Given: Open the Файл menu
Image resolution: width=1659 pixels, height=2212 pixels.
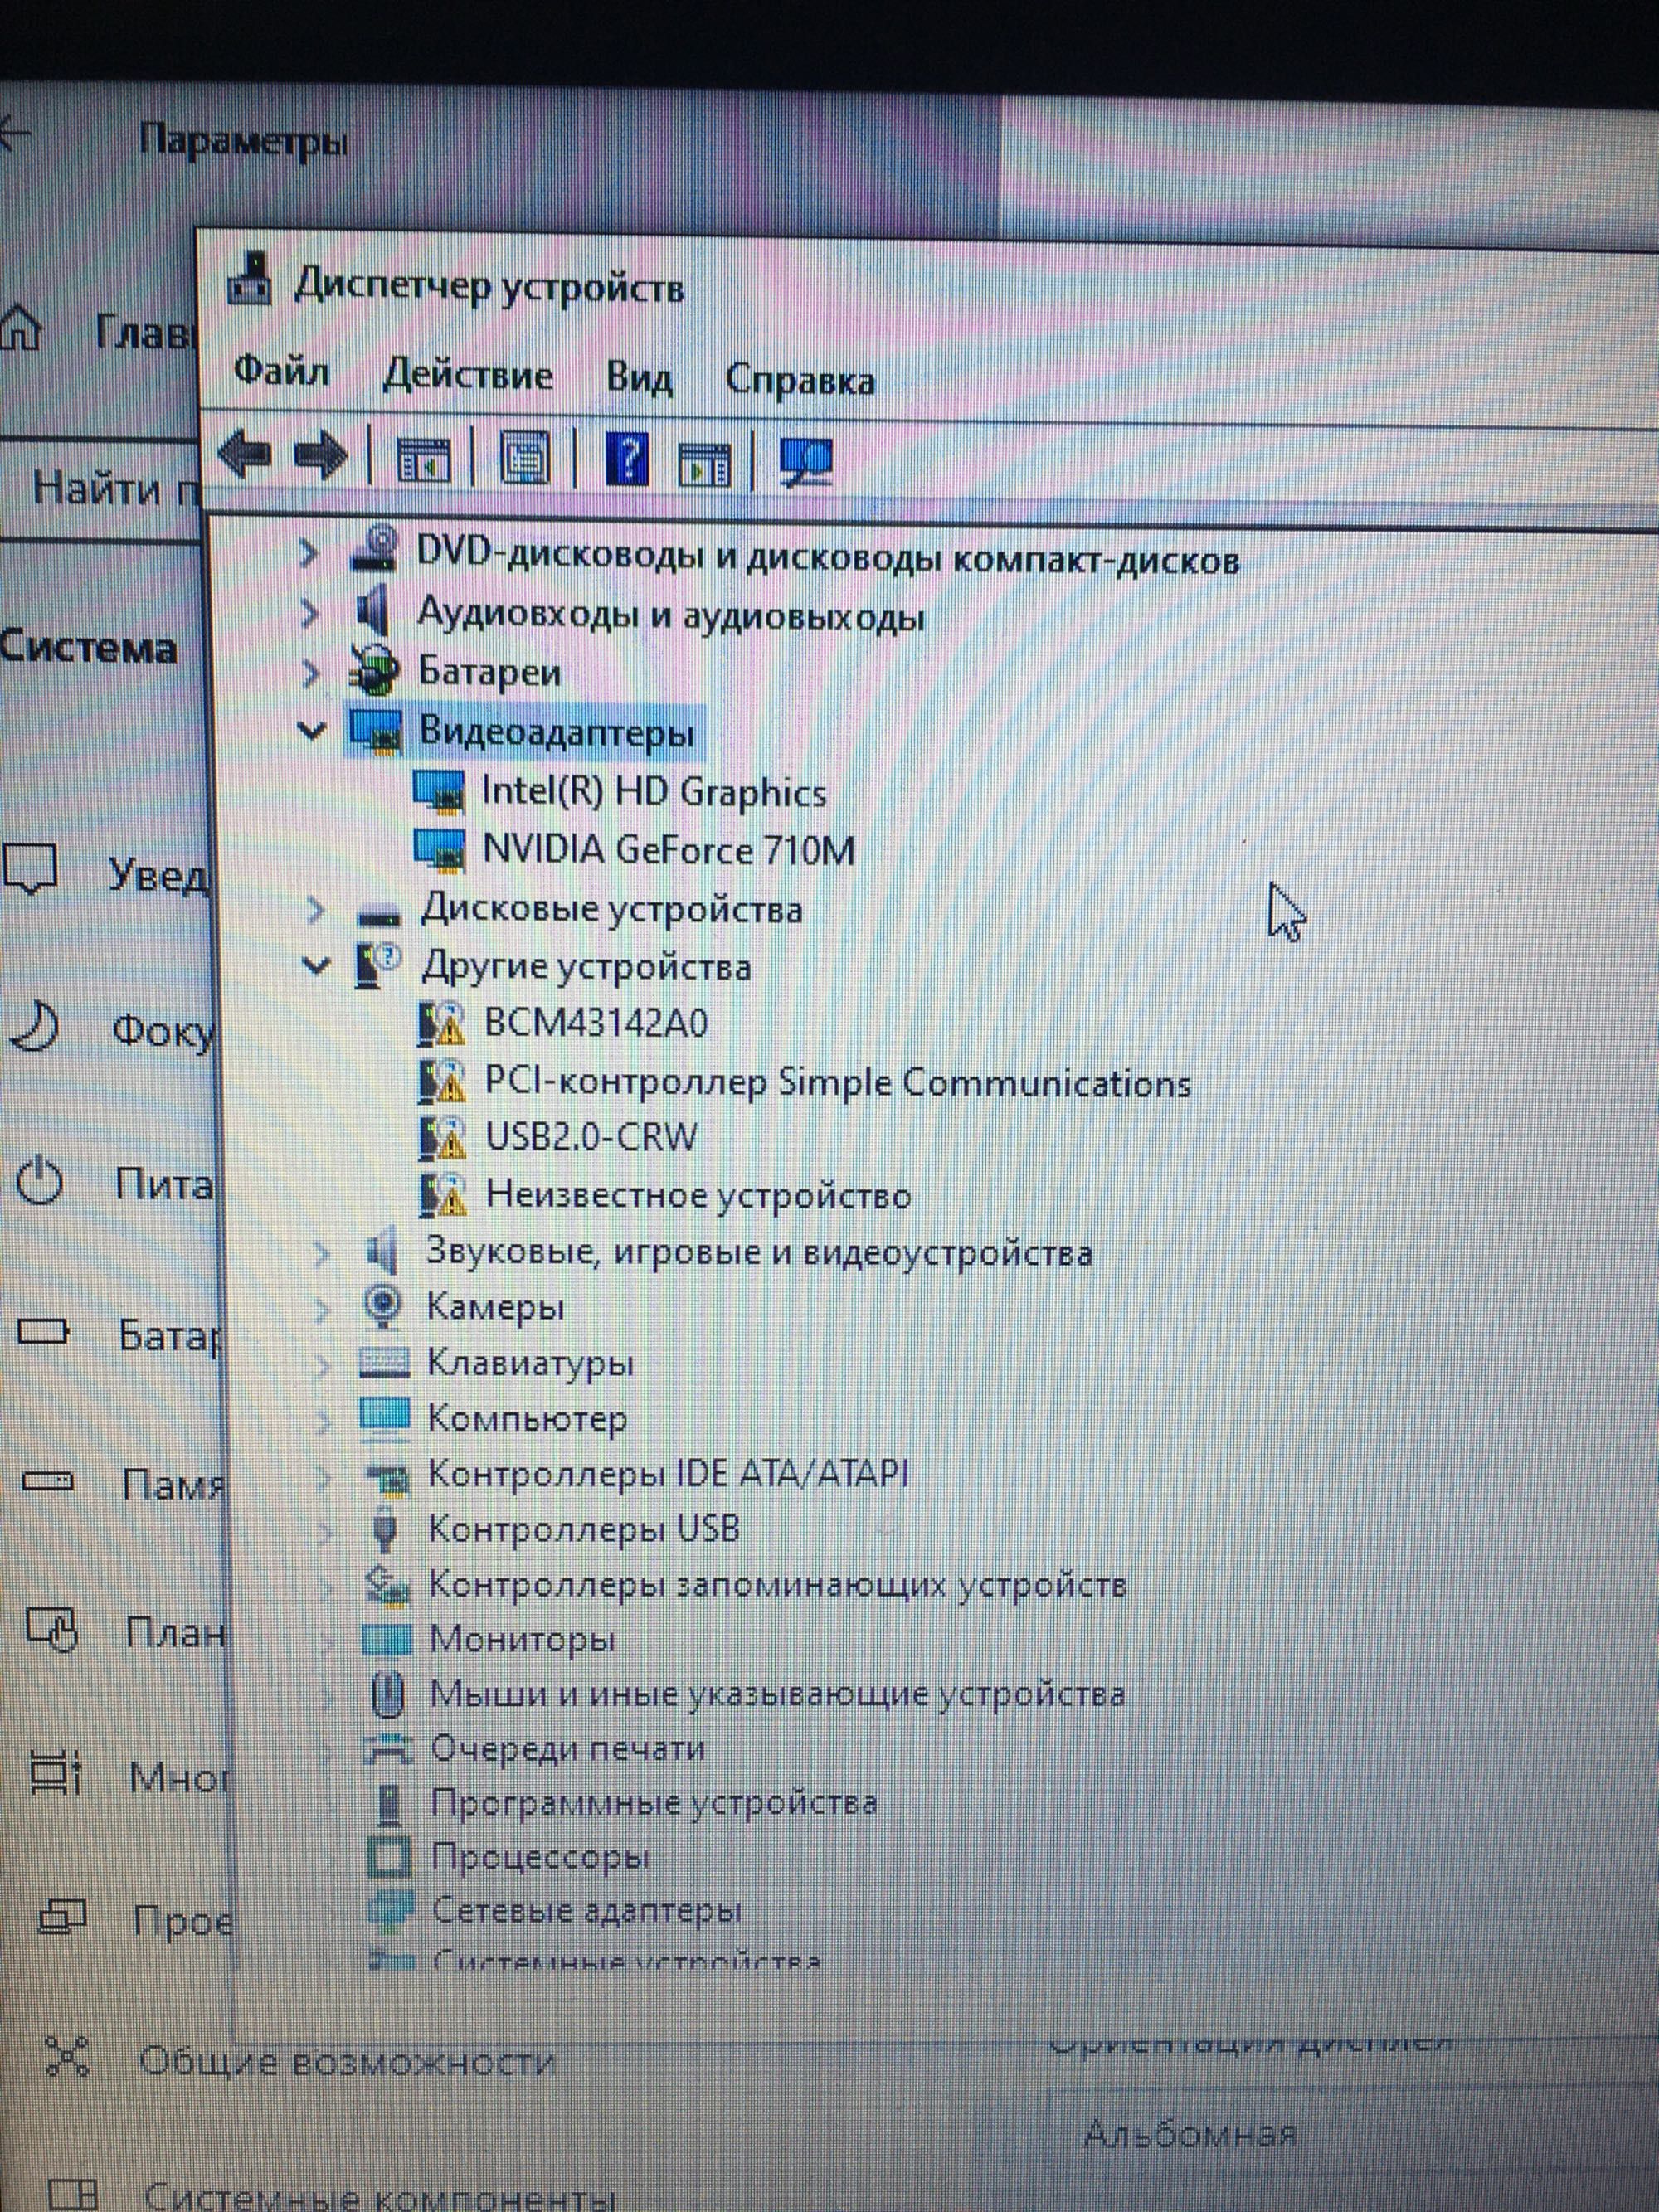Looking at the screenshot, I should [281, 371].
